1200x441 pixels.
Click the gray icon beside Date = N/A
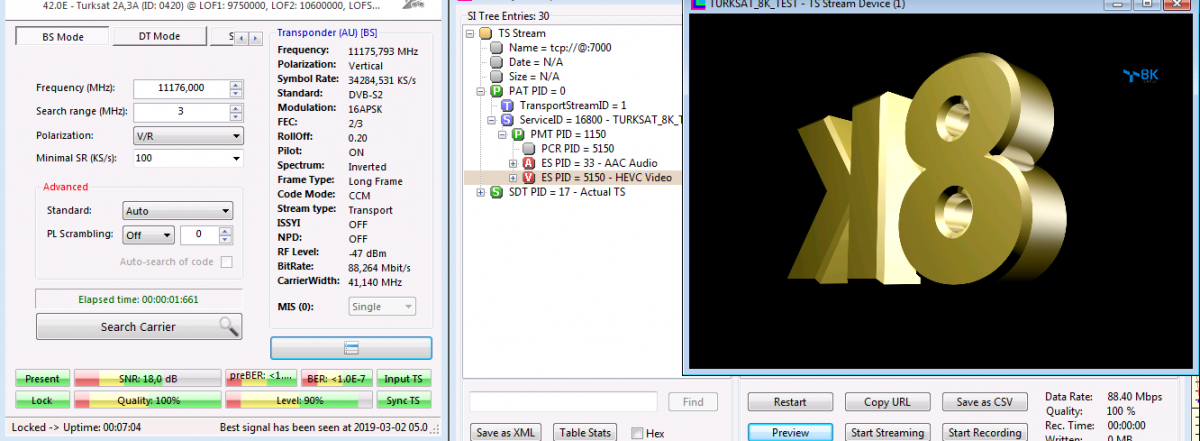pyautogui.click(x=497, y=62)
